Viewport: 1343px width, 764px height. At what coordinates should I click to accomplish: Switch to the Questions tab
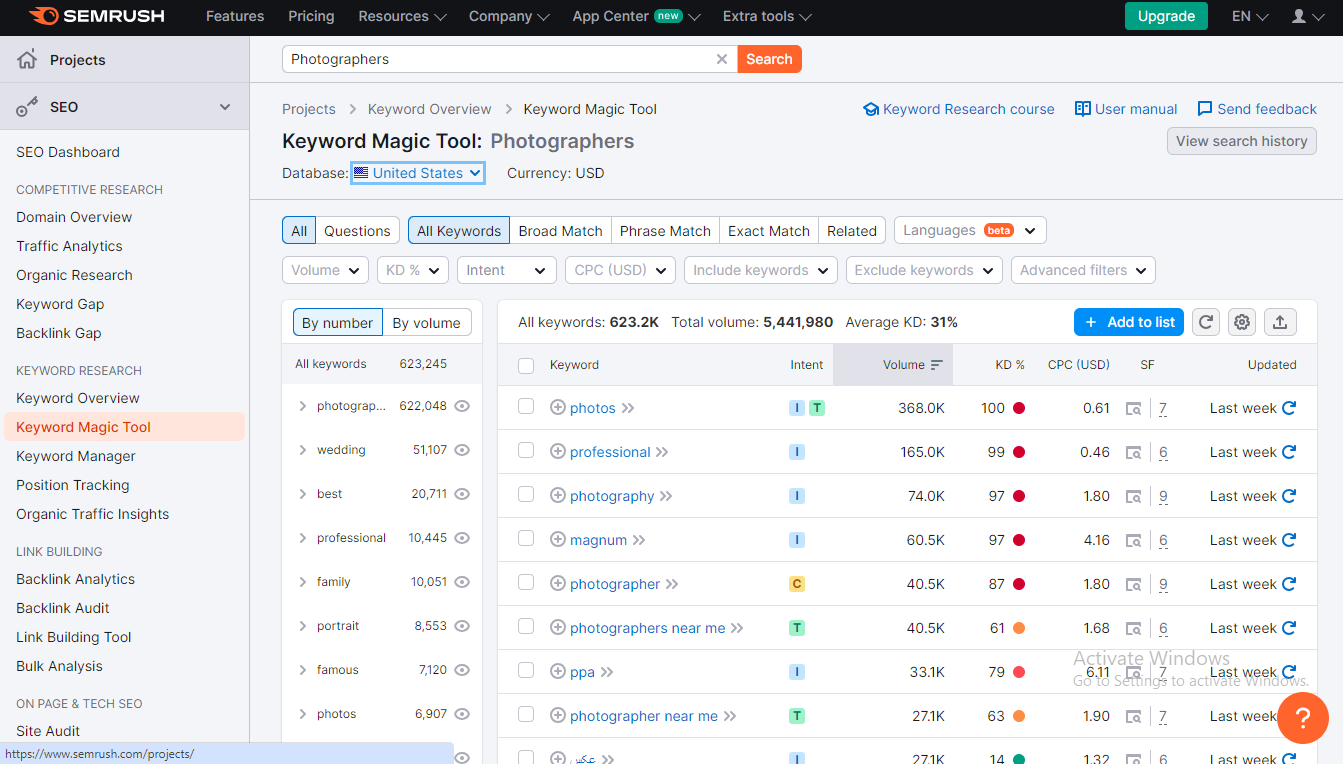(356, 230)
